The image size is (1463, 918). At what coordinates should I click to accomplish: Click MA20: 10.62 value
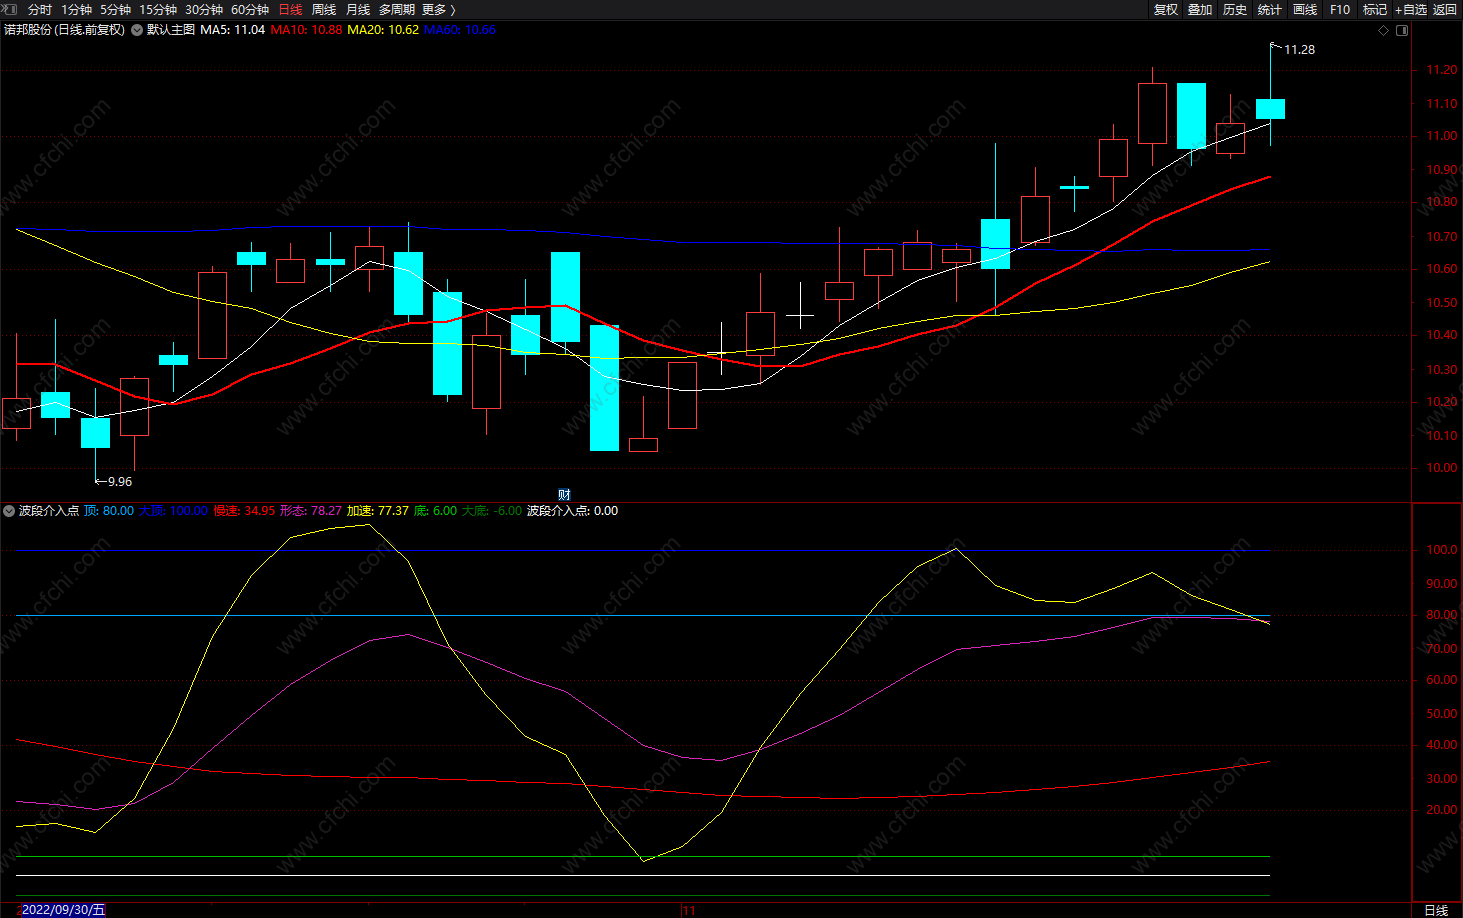(383, 30)
